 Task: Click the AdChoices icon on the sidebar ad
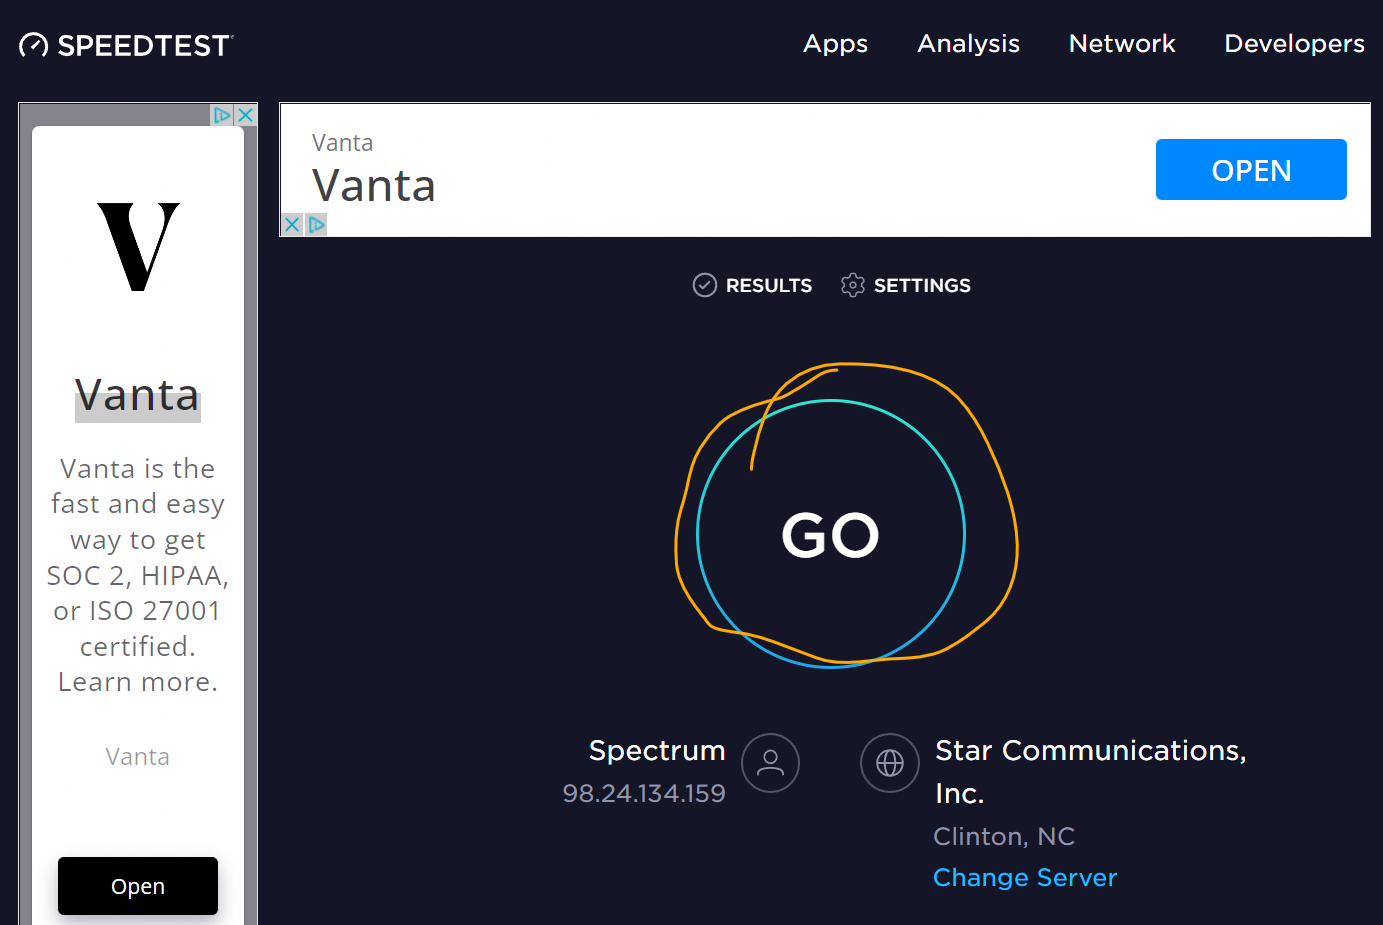221,114
